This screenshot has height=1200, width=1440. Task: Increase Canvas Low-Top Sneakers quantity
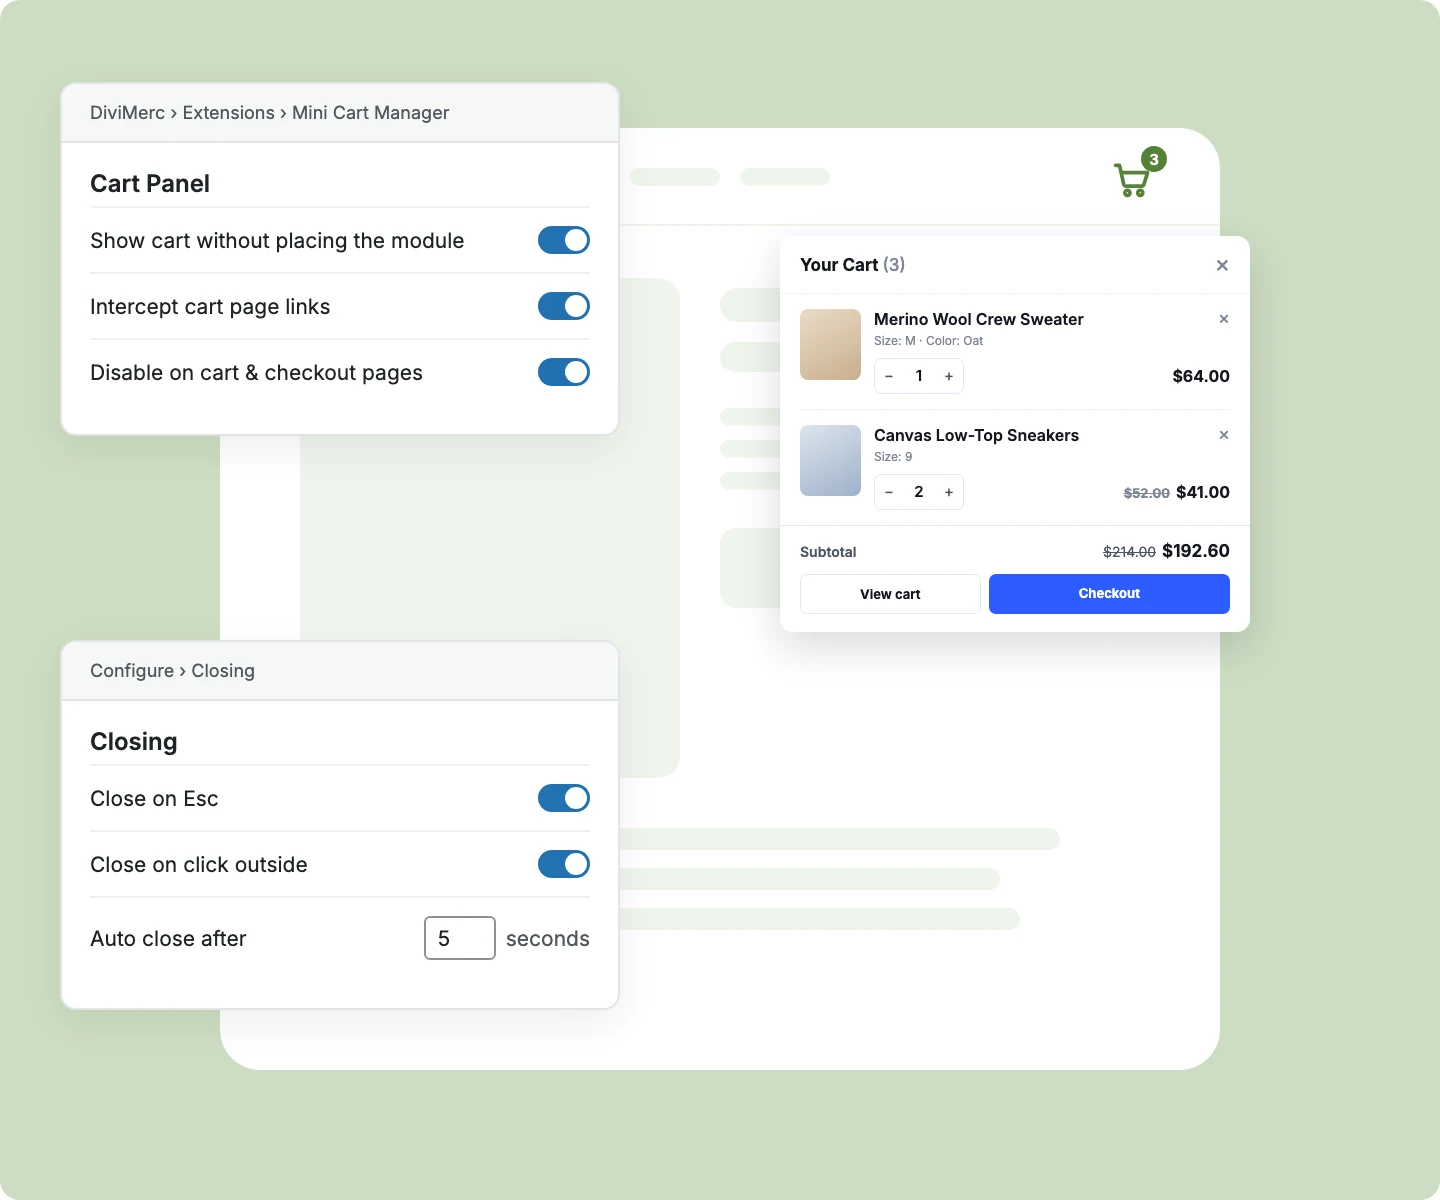tap(949, 492)
